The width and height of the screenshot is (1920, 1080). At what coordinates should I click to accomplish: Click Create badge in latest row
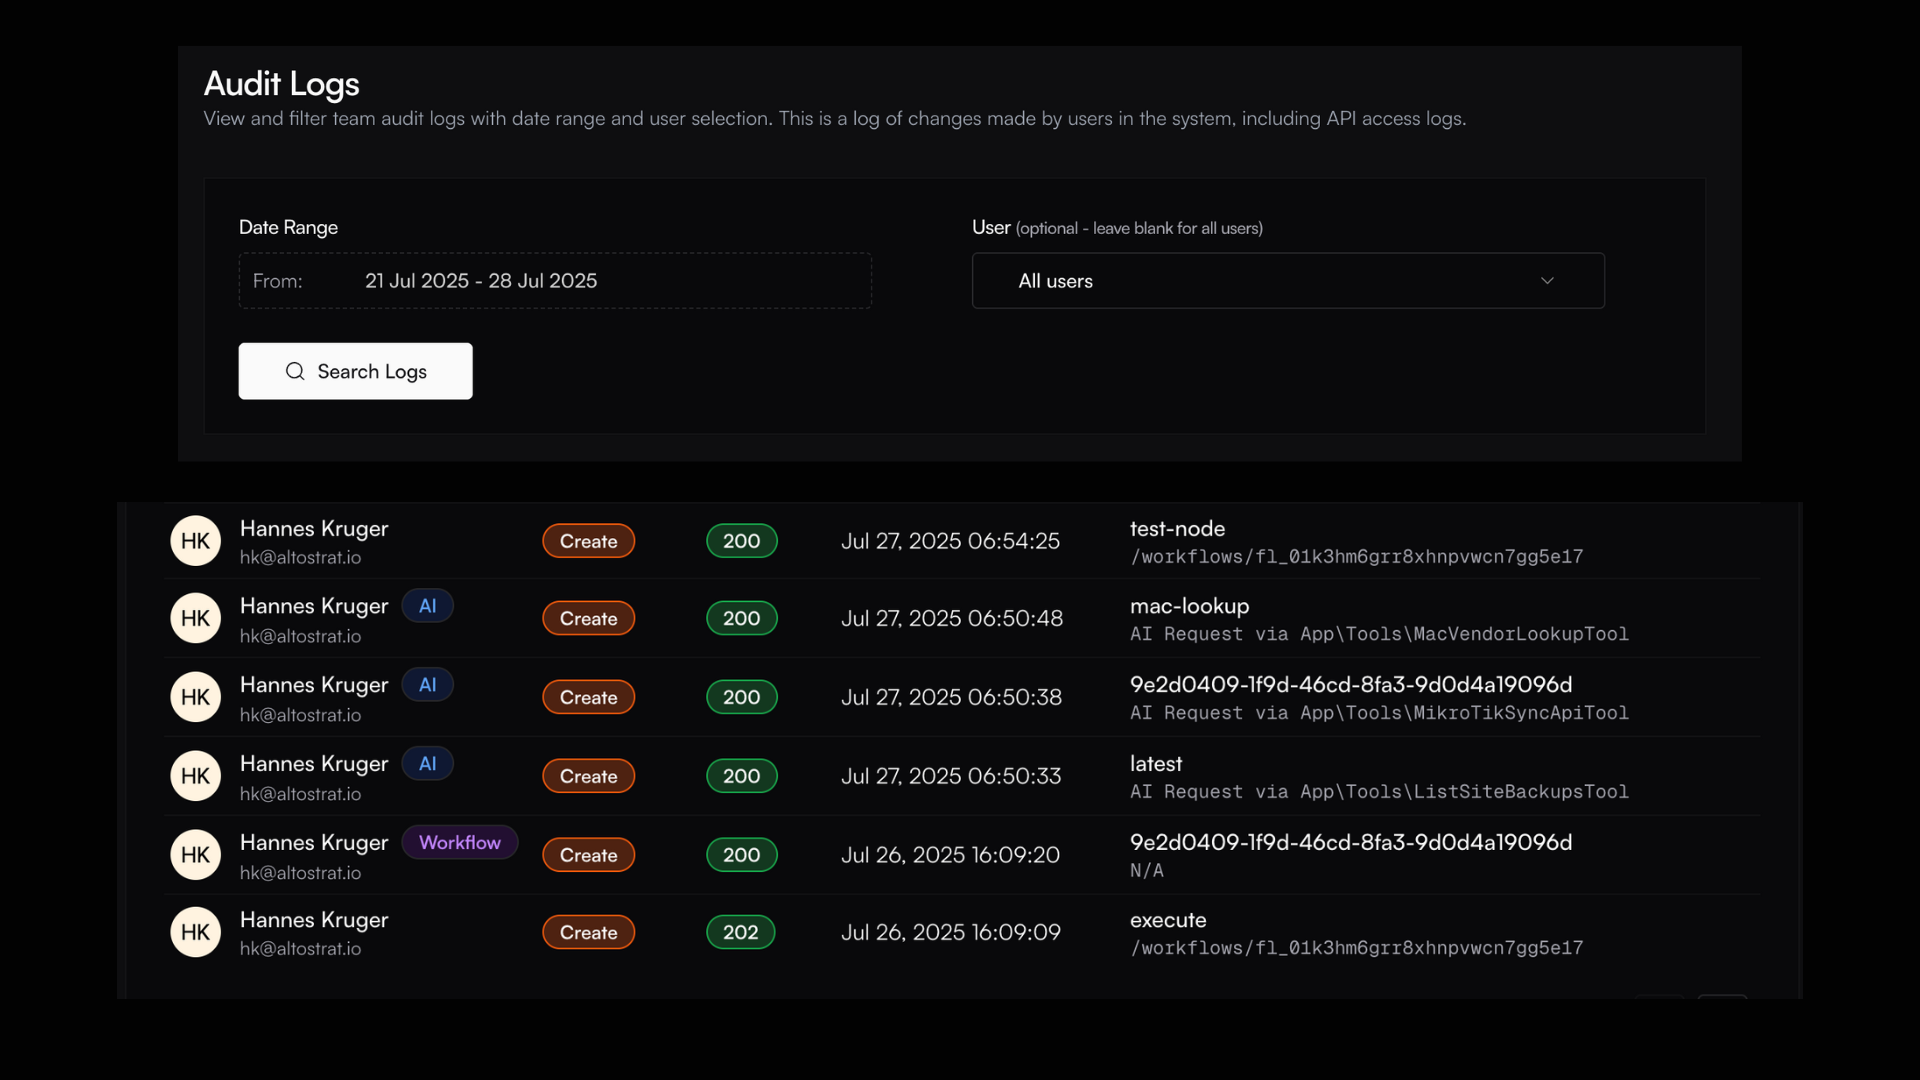click(x=589, y=776)
